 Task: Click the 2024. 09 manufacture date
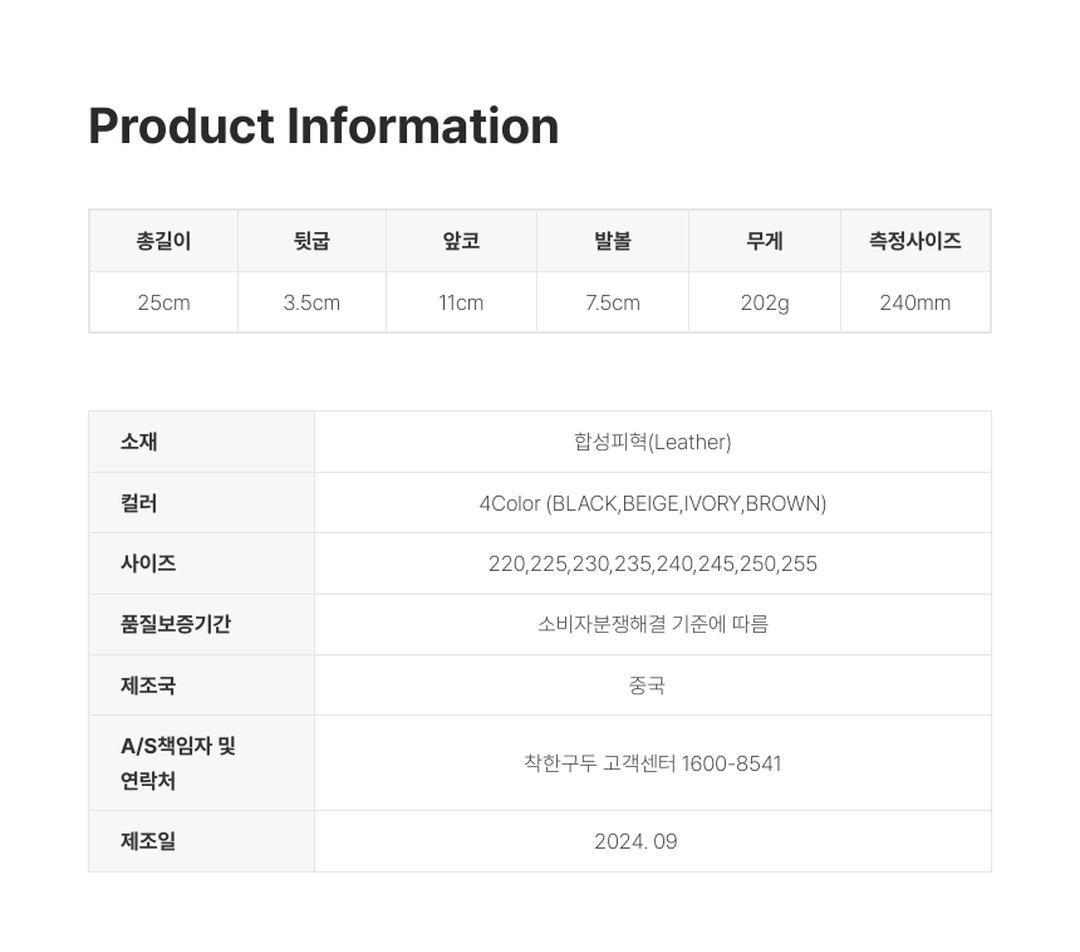(635, 842)
